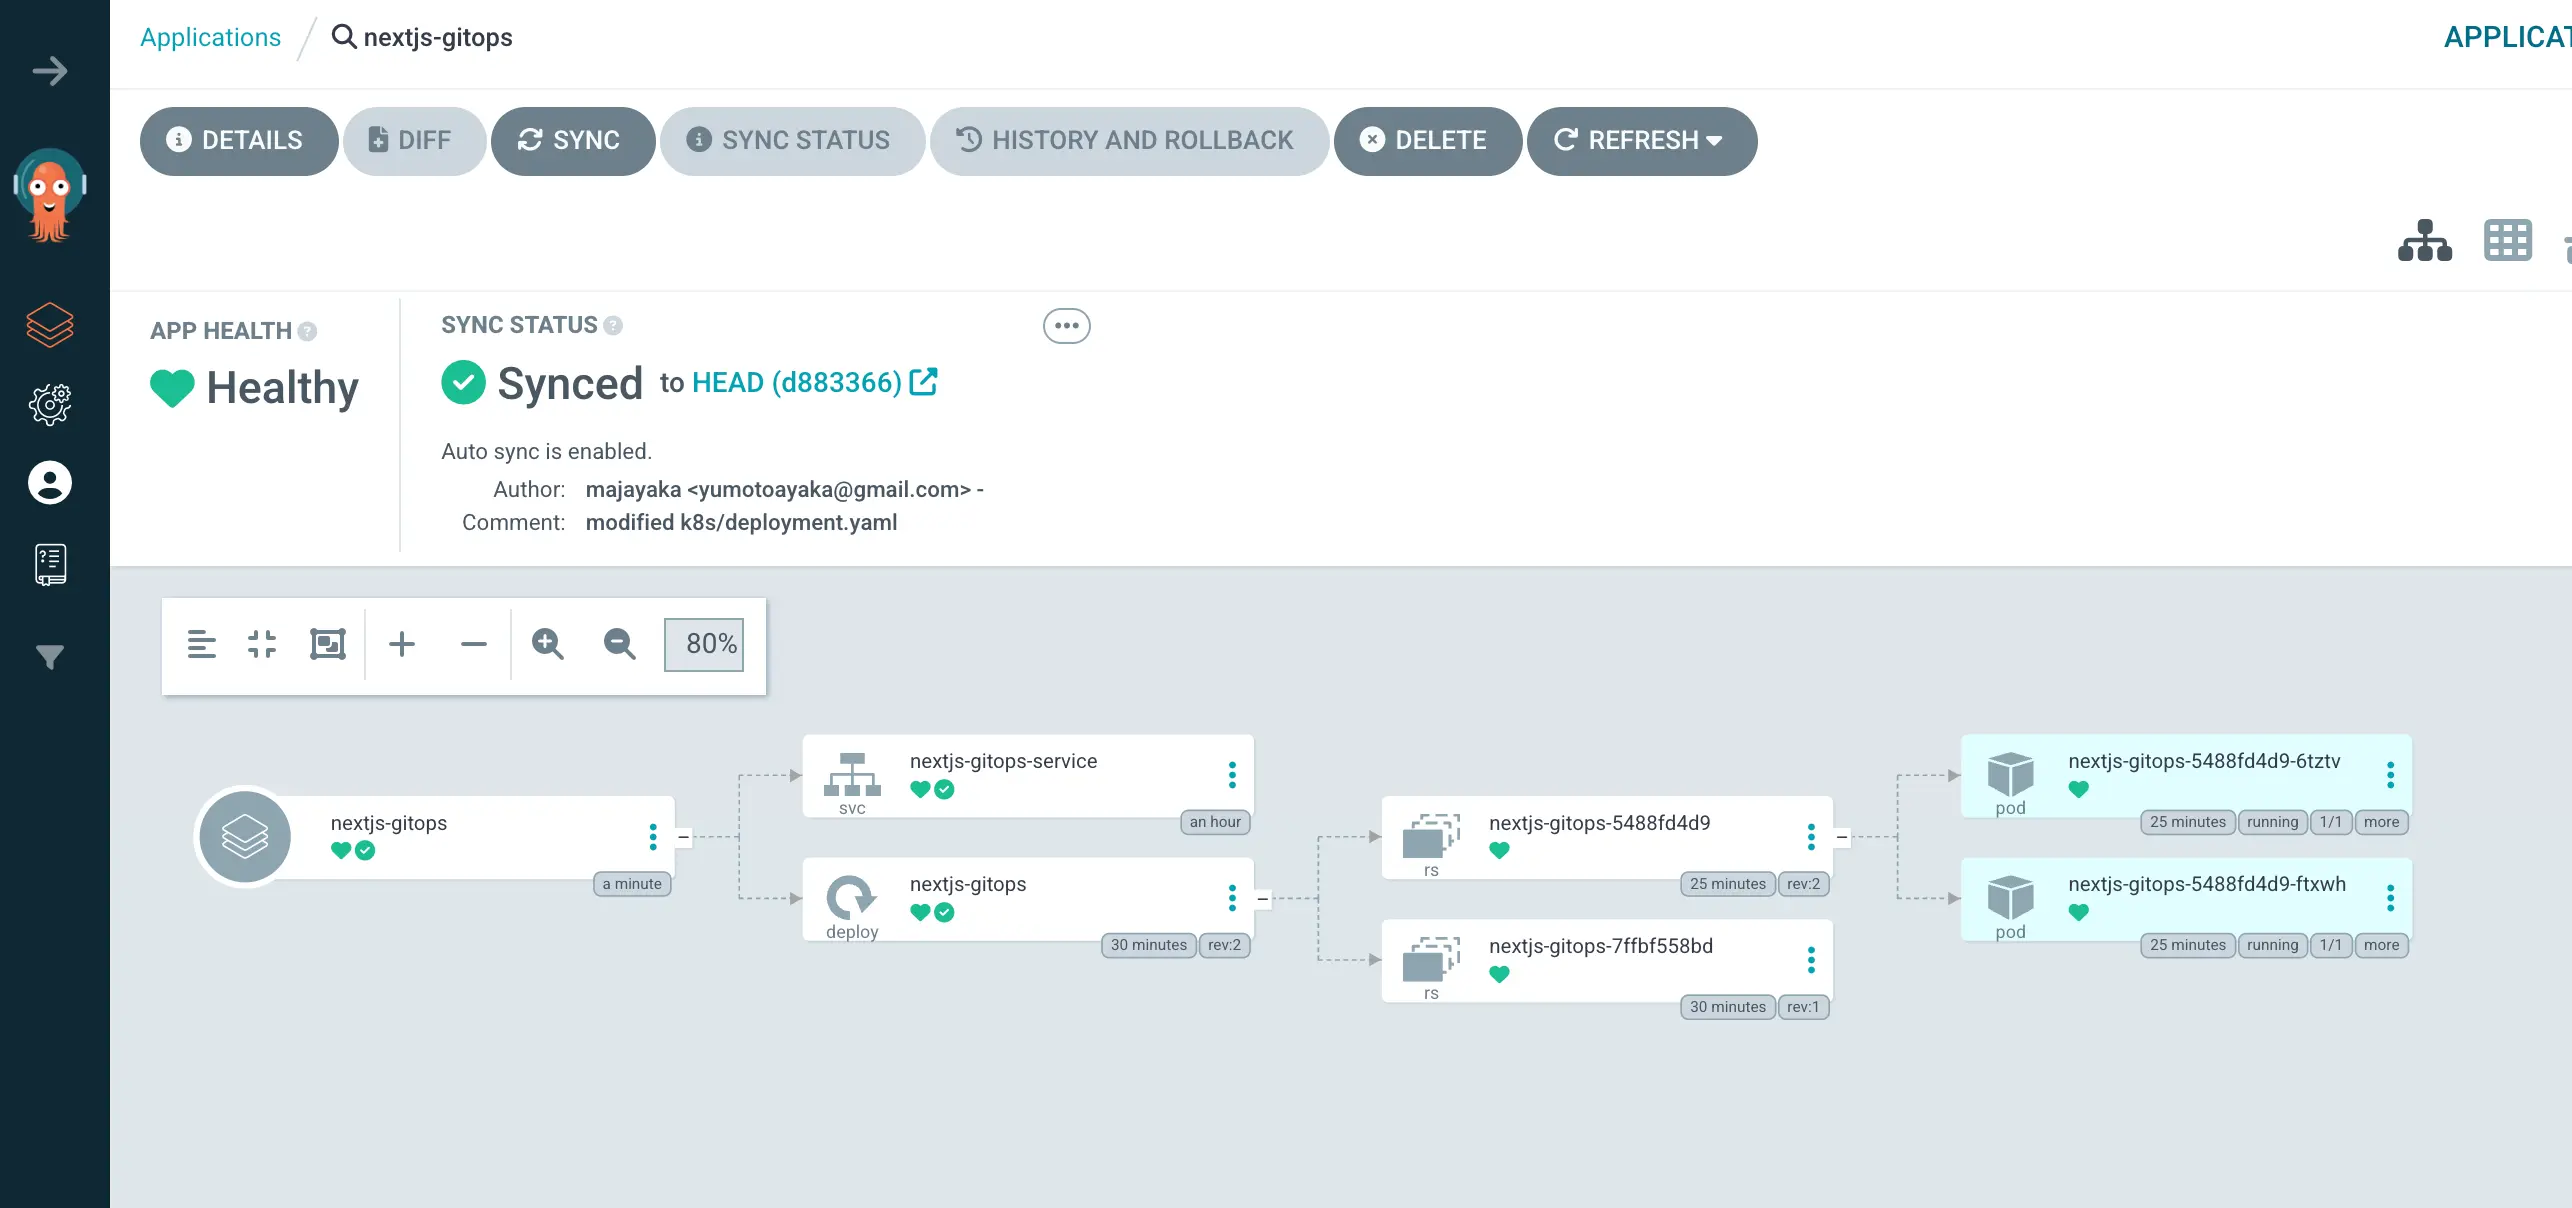Decrease zoom with the minus control
The width and height of the screenshot is (2572, 1208).
click(x=474, y=644)
